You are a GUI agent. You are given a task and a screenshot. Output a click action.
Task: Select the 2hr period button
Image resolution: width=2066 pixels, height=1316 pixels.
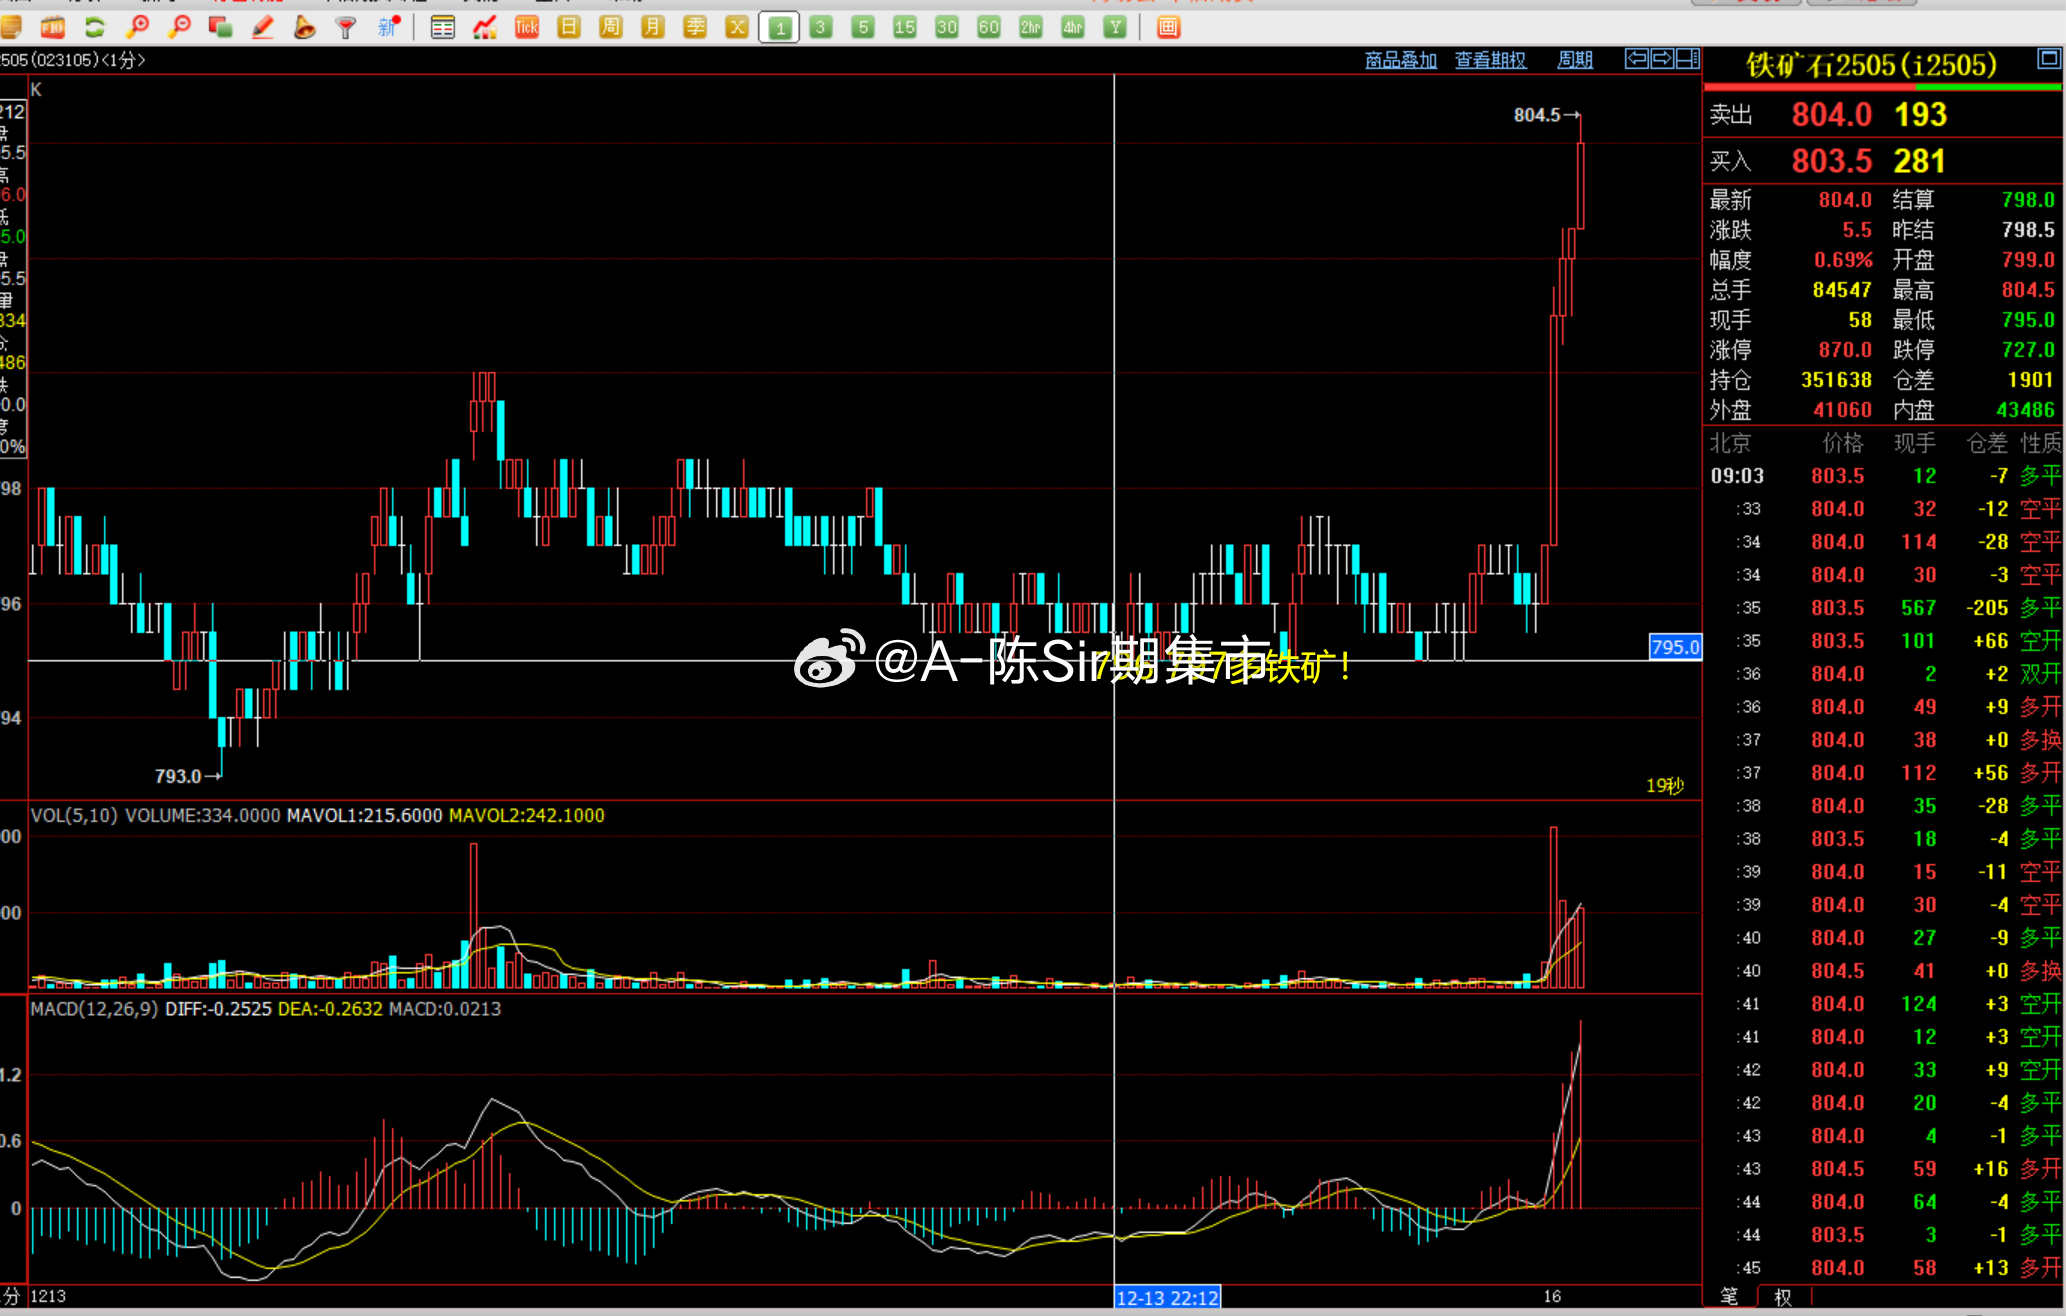click(1031, 27)
